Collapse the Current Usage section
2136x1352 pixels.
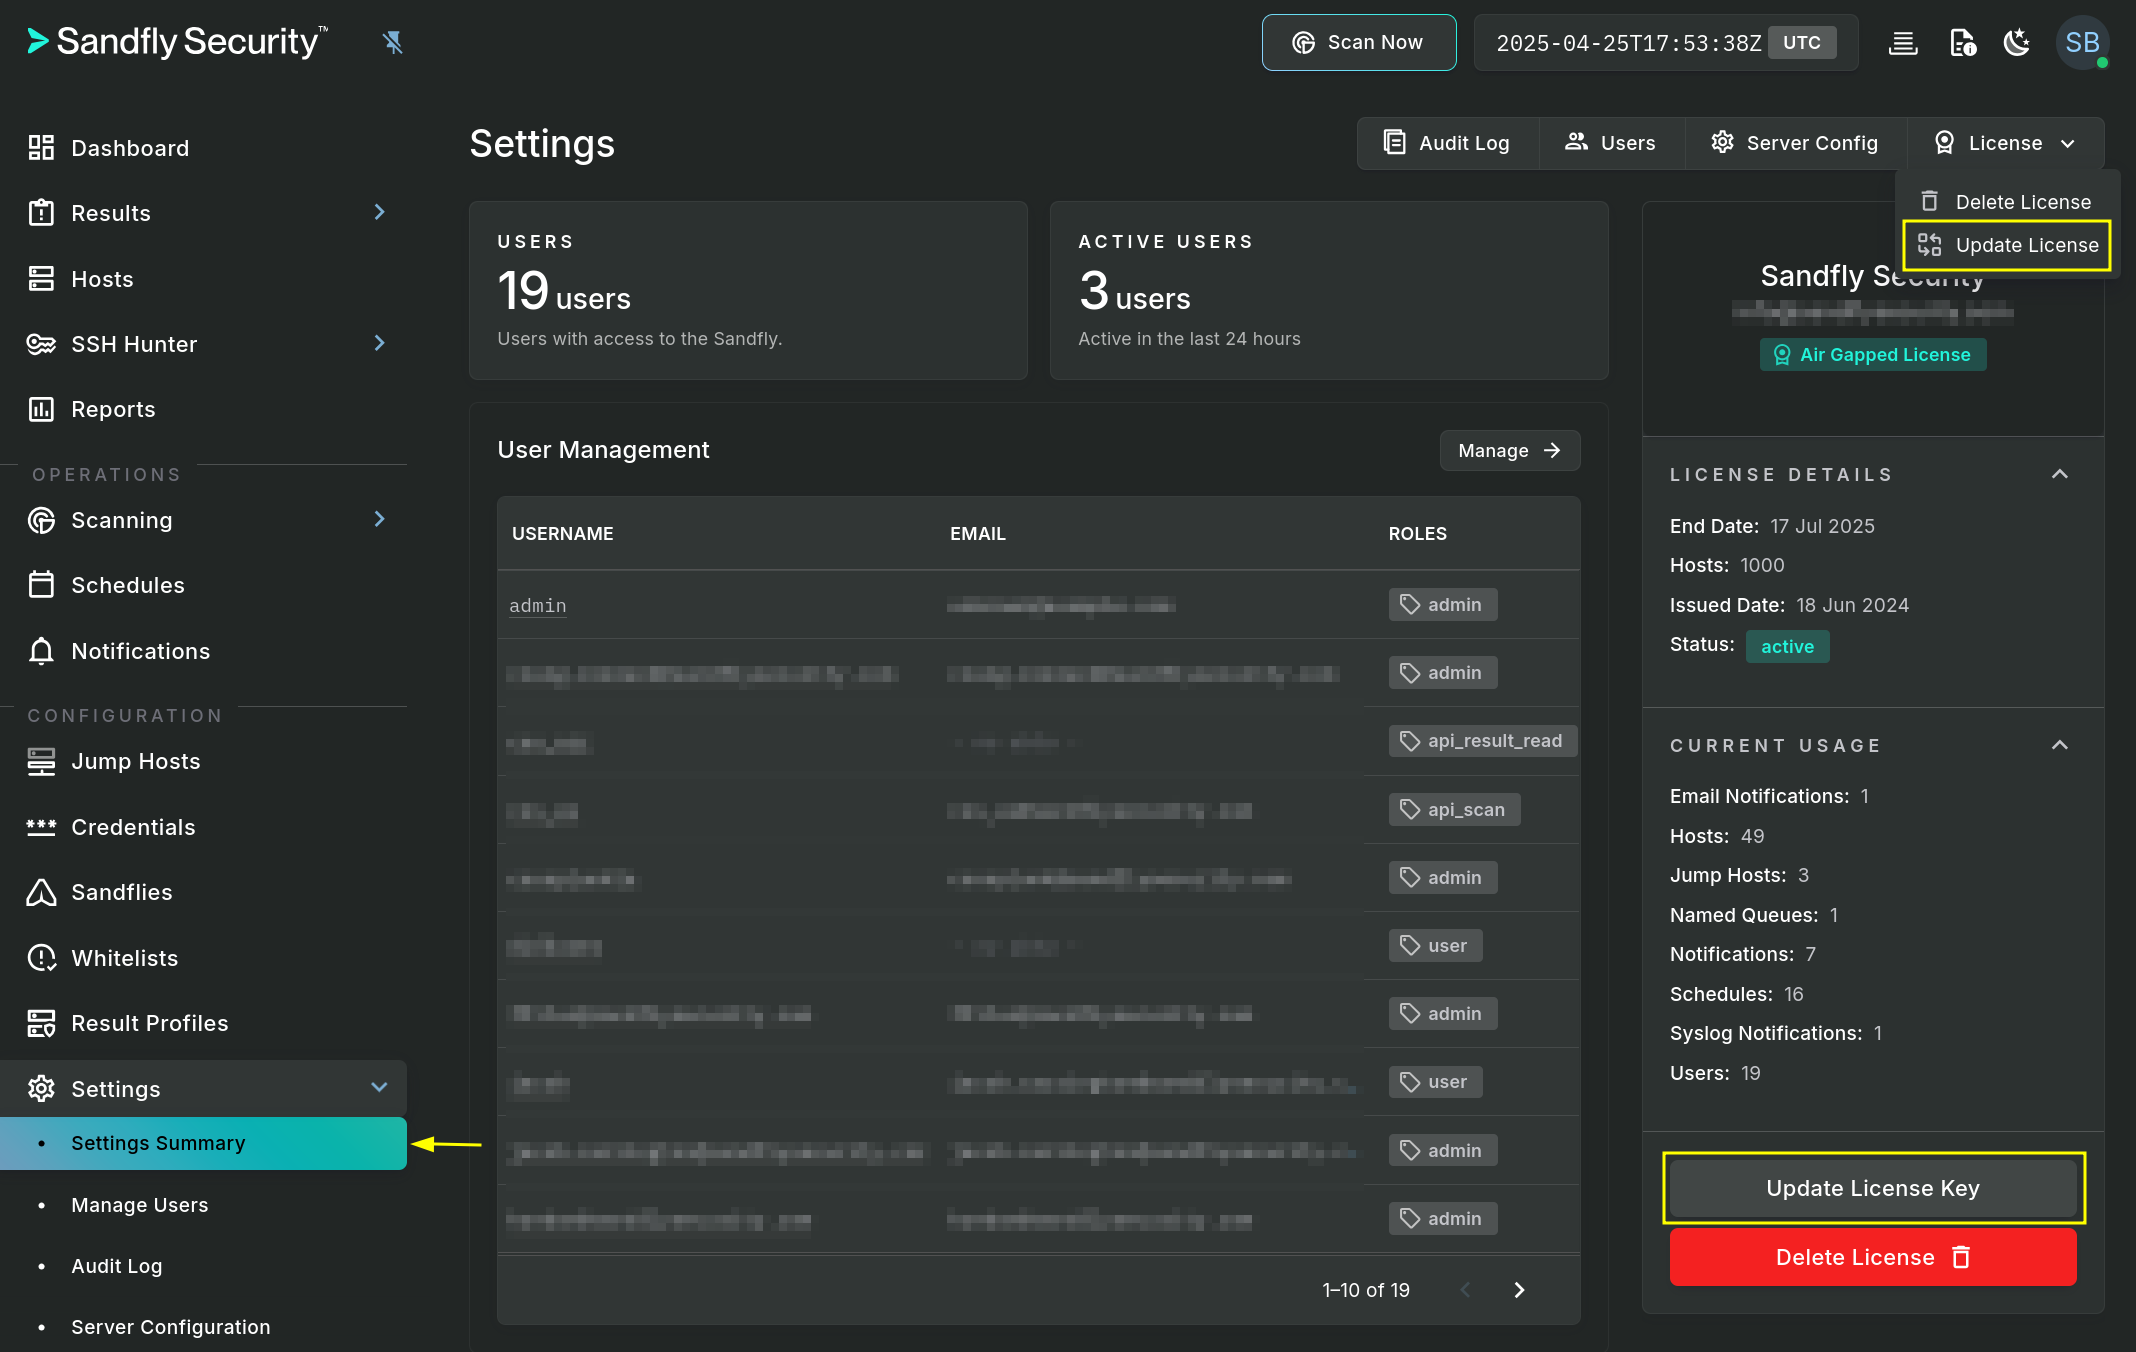[2059, 745]
